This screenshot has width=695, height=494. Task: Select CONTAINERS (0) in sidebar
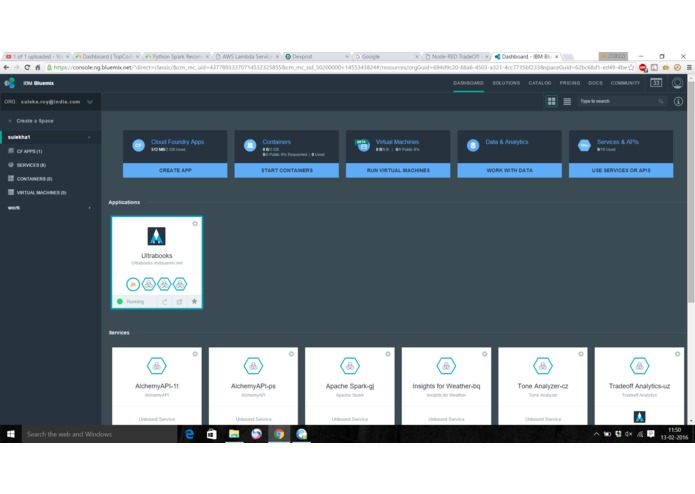pyautogui.click(x=34, y=179)
